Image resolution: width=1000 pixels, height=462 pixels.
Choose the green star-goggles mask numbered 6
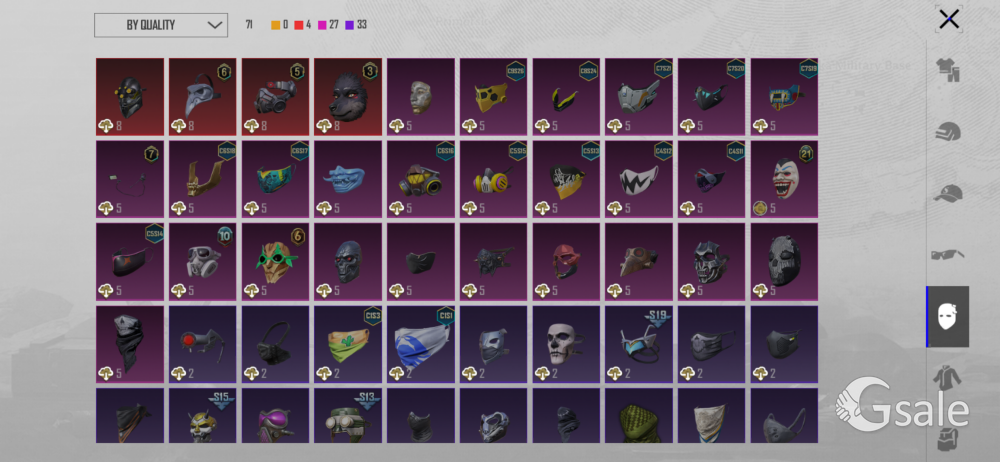tap(276, 262)
